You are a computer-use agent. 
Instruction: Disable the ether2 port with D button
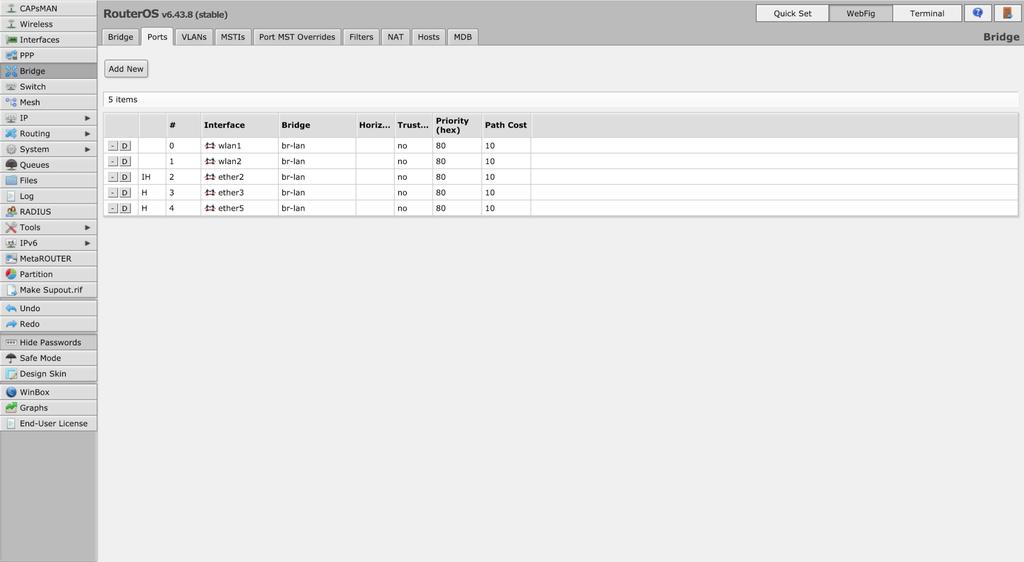click(125, 178)
